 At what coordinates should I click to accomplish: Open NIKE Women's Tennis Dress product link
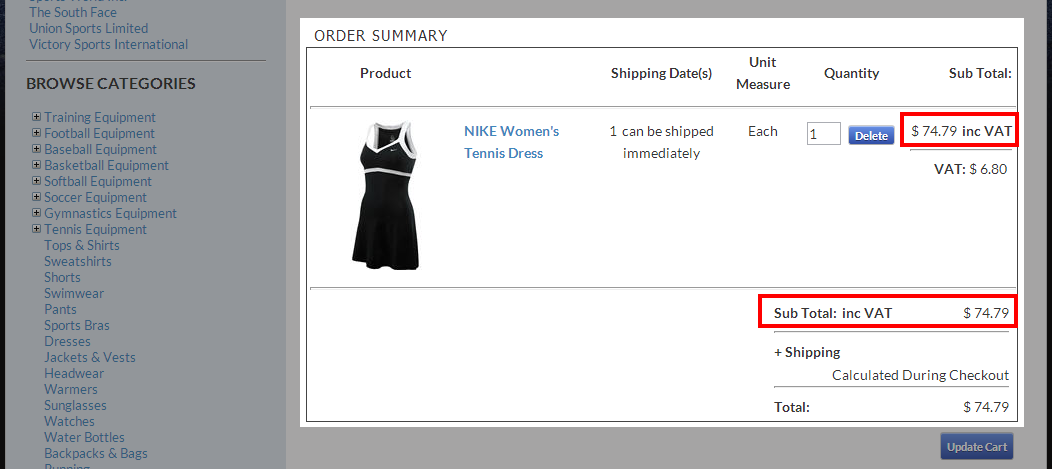click(x=511, y=142)
